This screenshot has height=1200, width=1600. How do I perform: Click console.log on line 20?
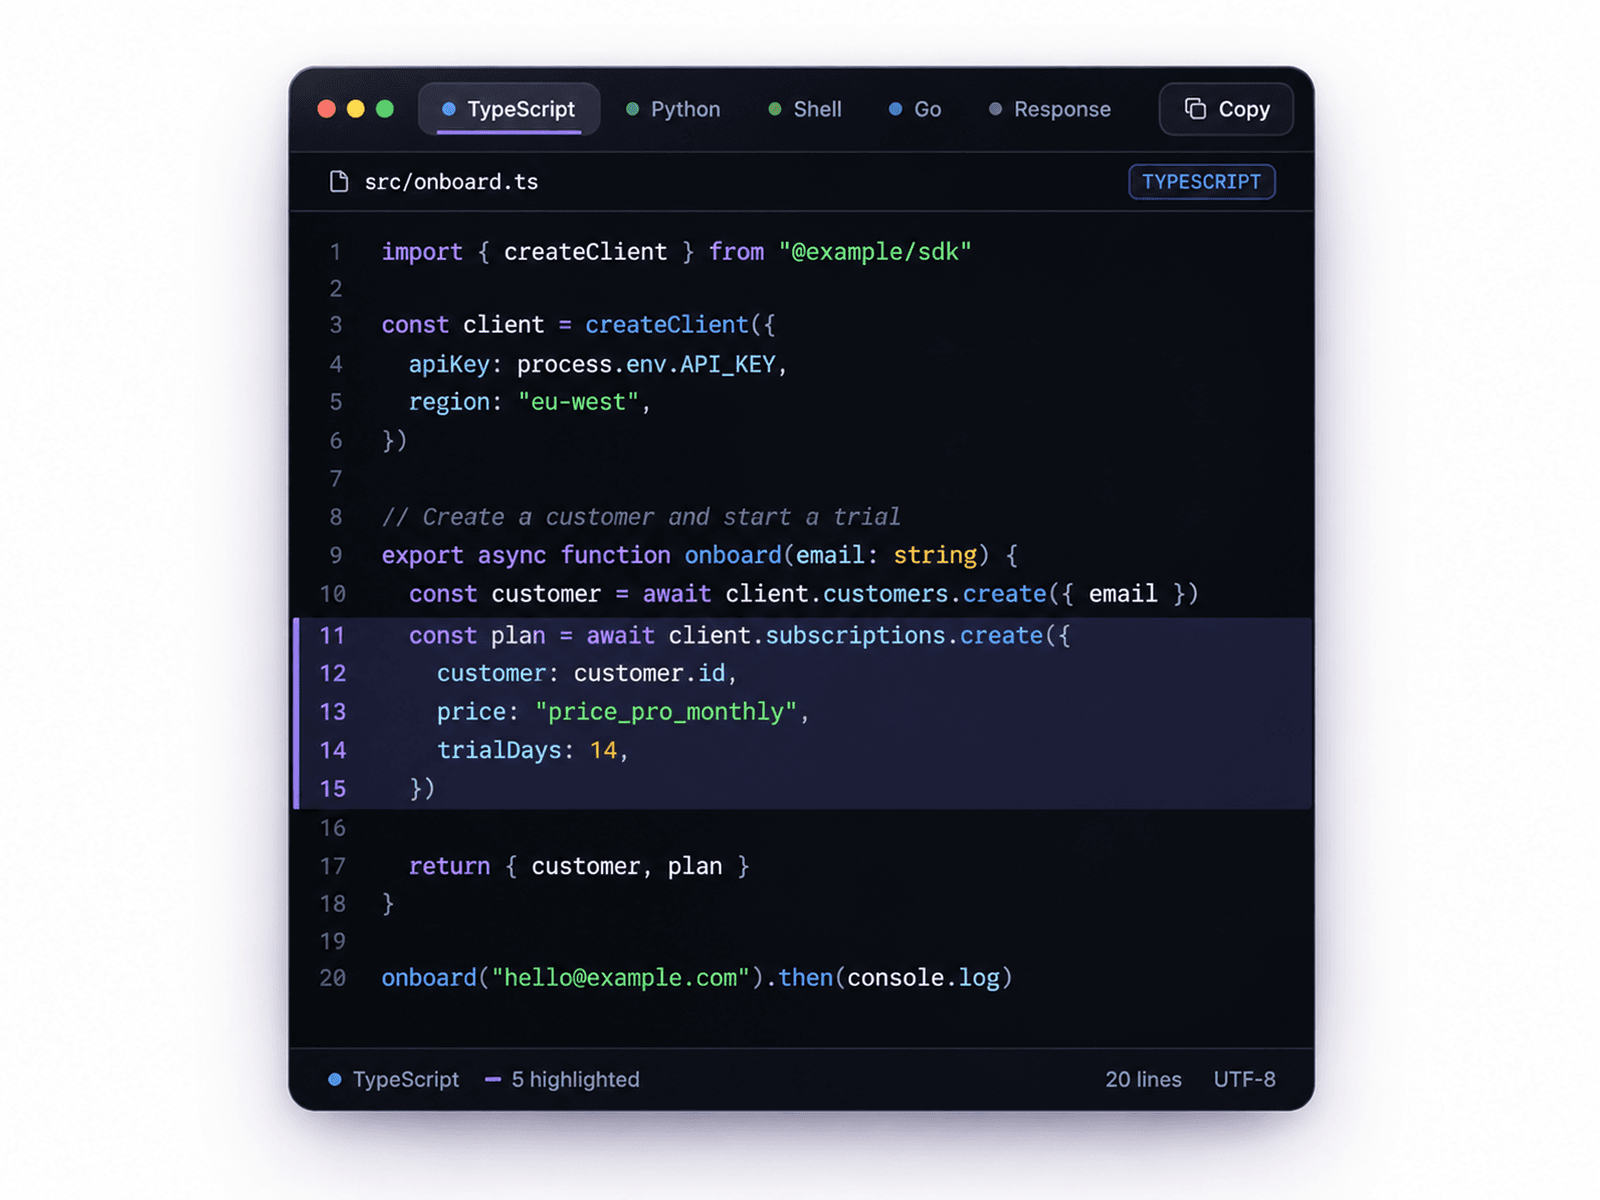[x=923, y=978]
